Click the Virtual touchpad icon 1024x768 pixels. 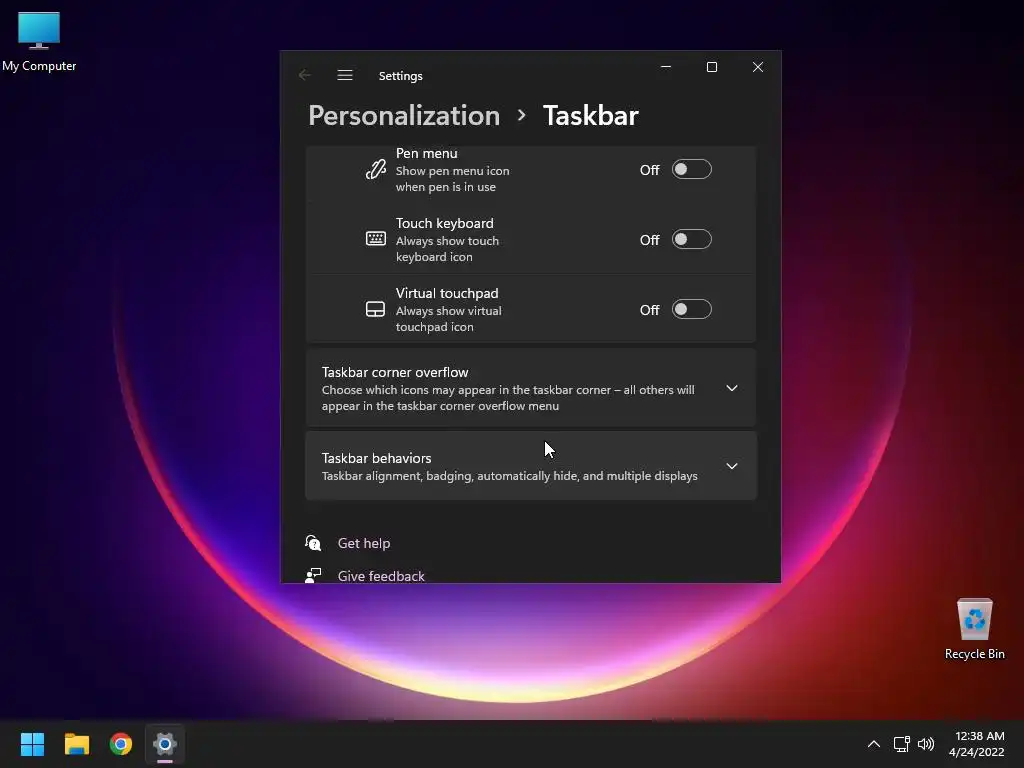coord(376,309)
